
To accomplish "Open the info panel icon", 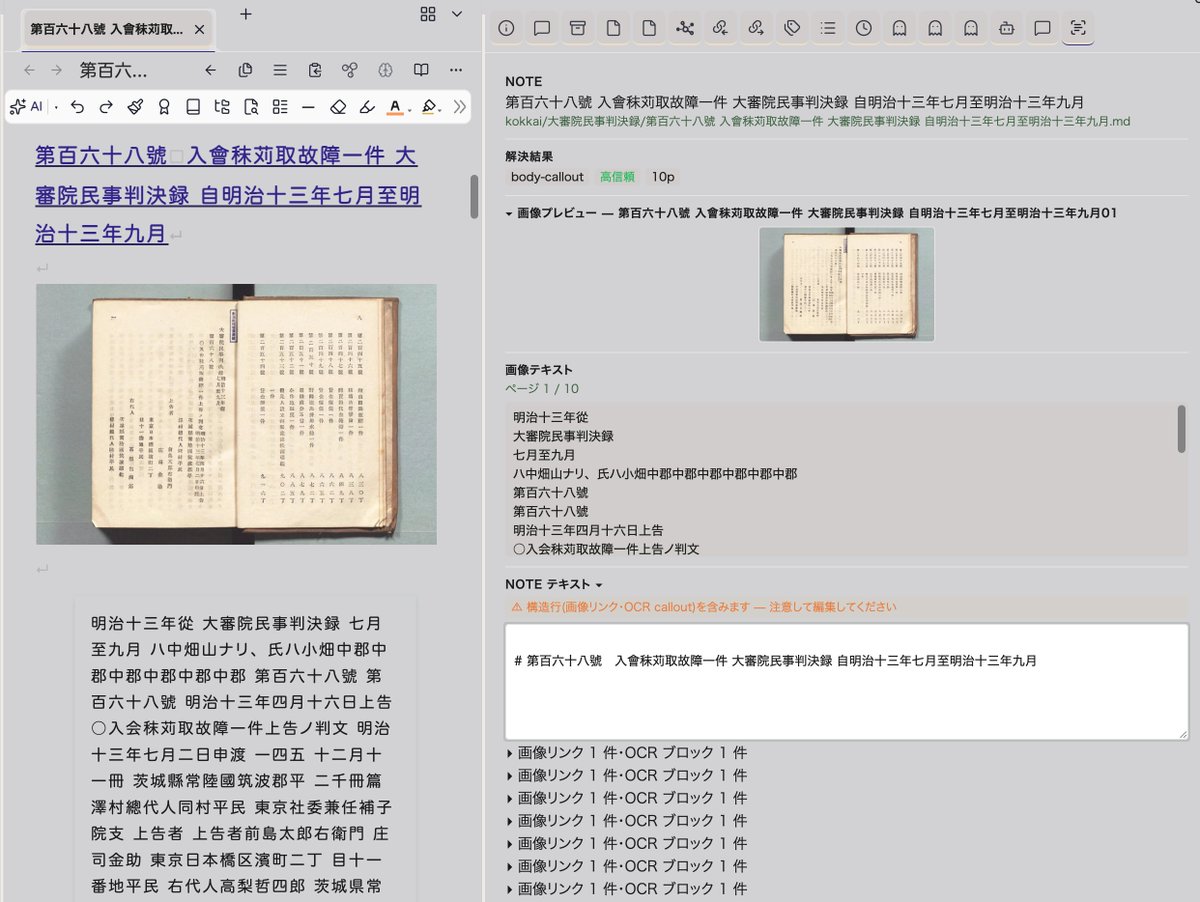I will coord(506,28).
